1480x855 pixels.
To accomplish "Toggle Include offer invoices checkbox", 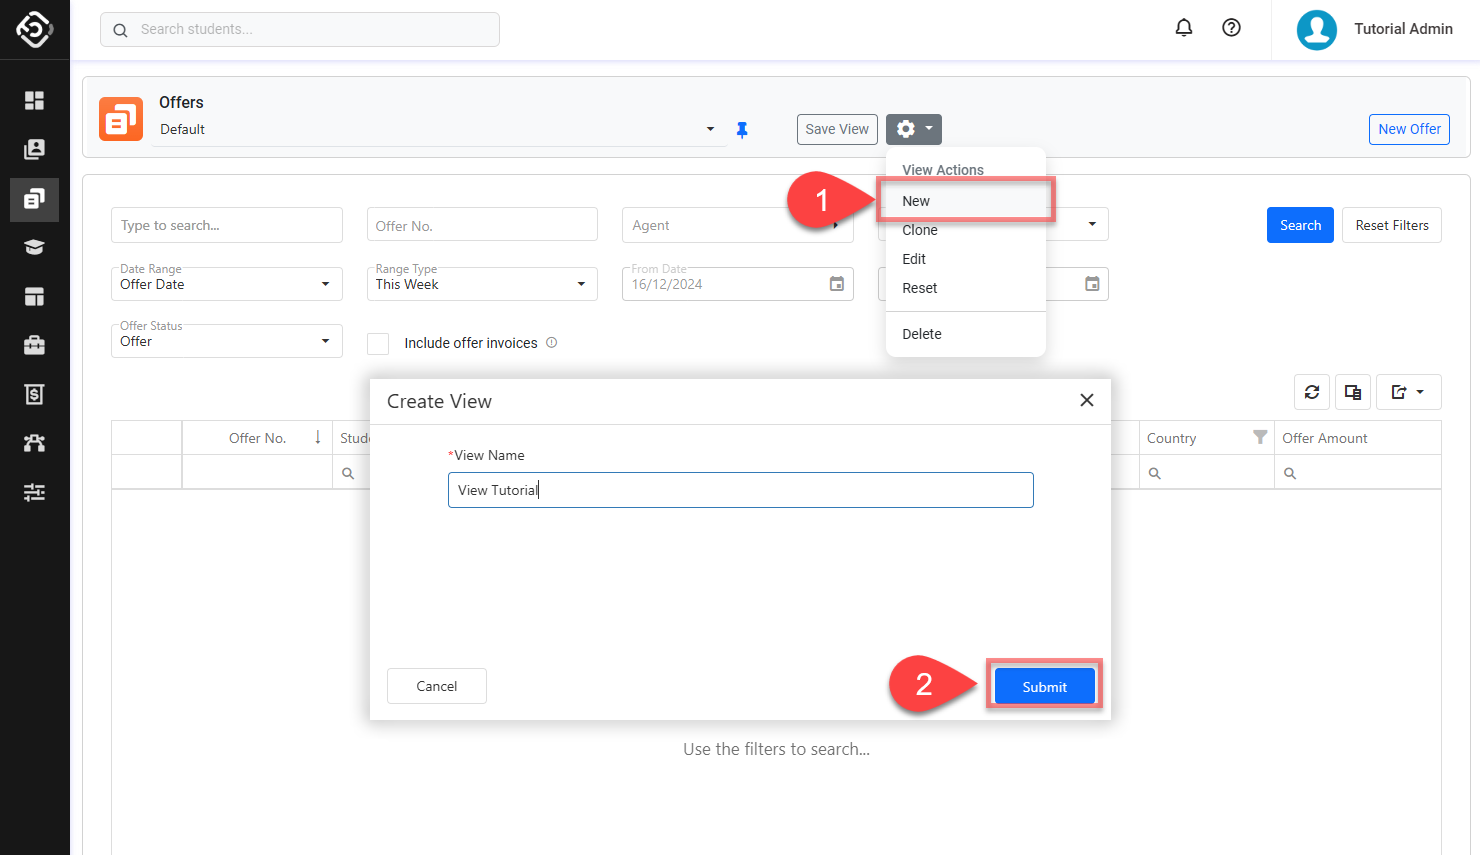I will point(378,344).
